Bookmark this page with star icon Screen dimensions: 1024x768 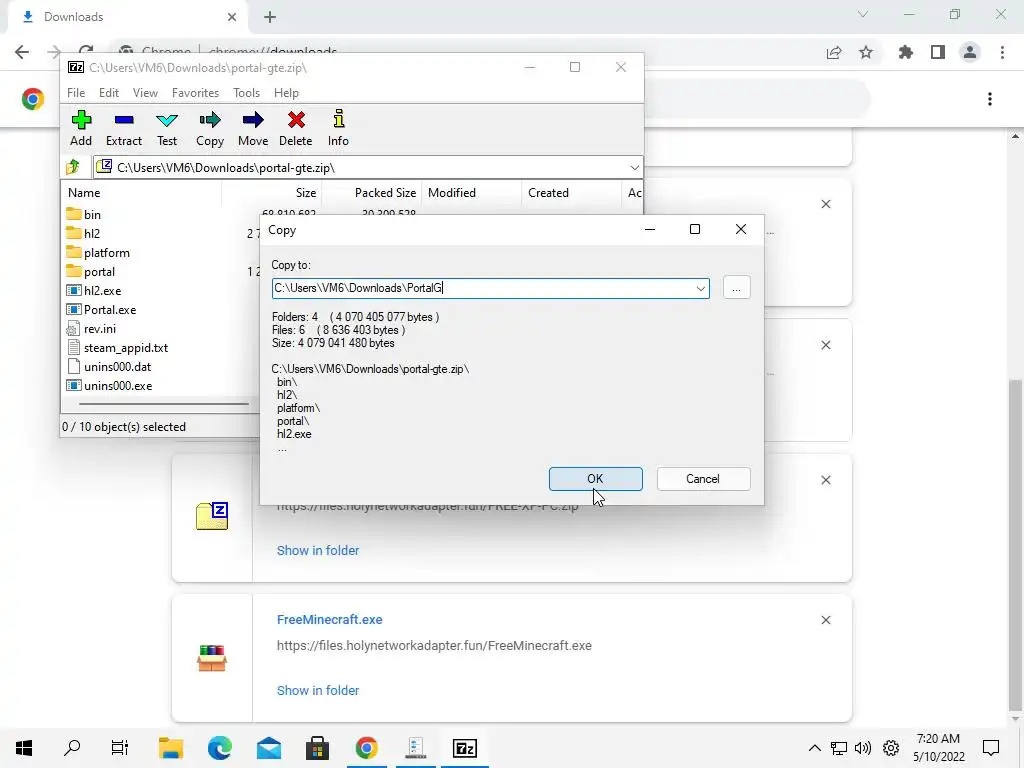[x=866, y=52]
